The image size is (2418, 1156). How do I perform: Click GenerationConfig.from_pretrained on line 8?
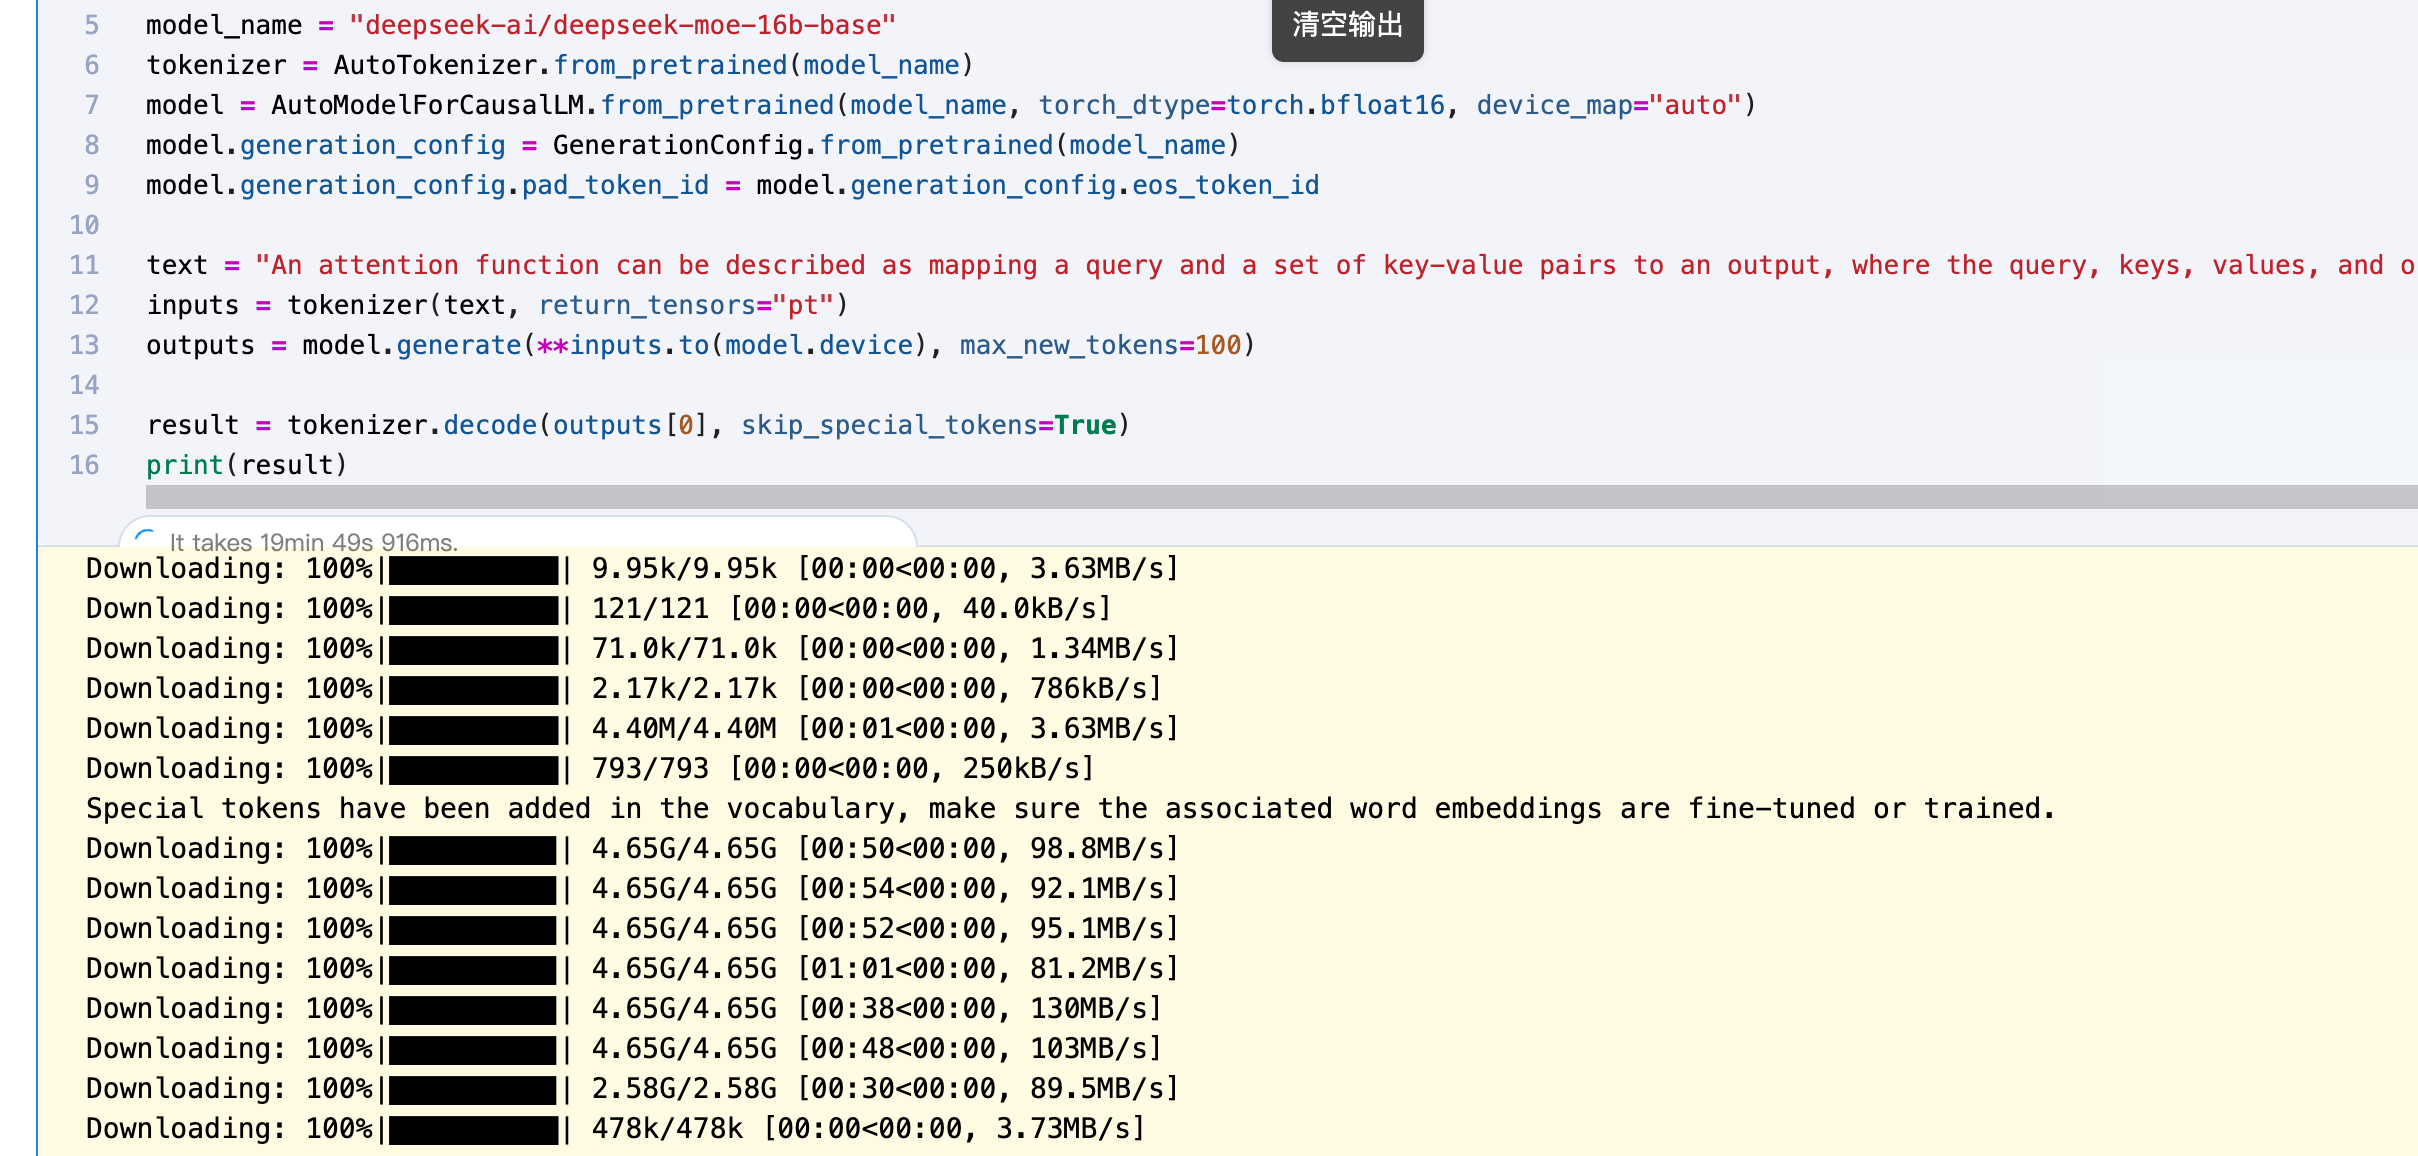pos(803,145)
